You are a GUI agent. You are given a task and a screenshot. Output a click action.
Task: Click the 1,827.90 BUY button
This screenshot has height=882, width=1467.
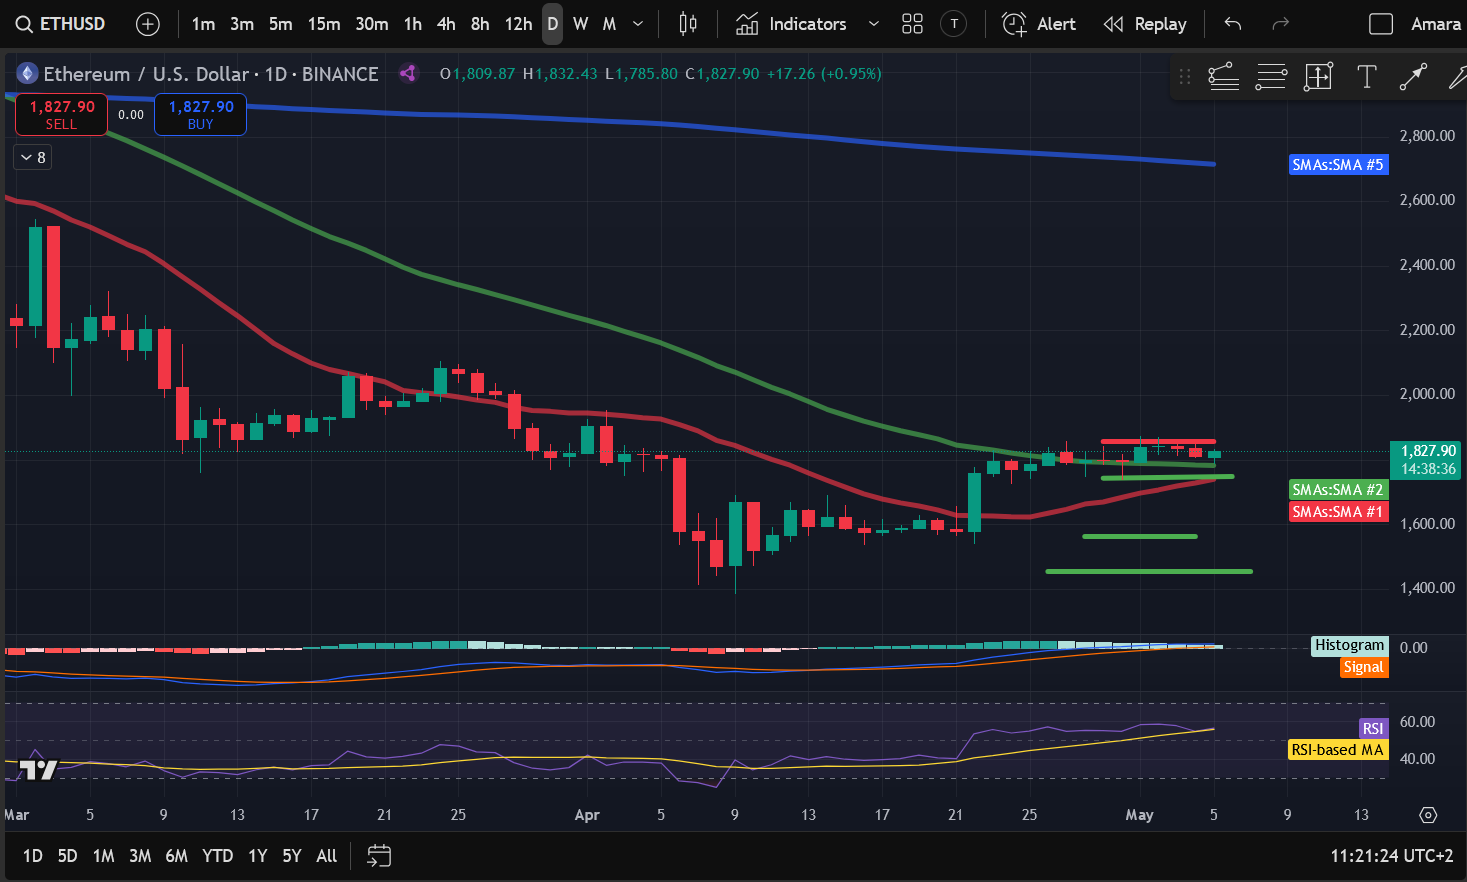(200, 115)
